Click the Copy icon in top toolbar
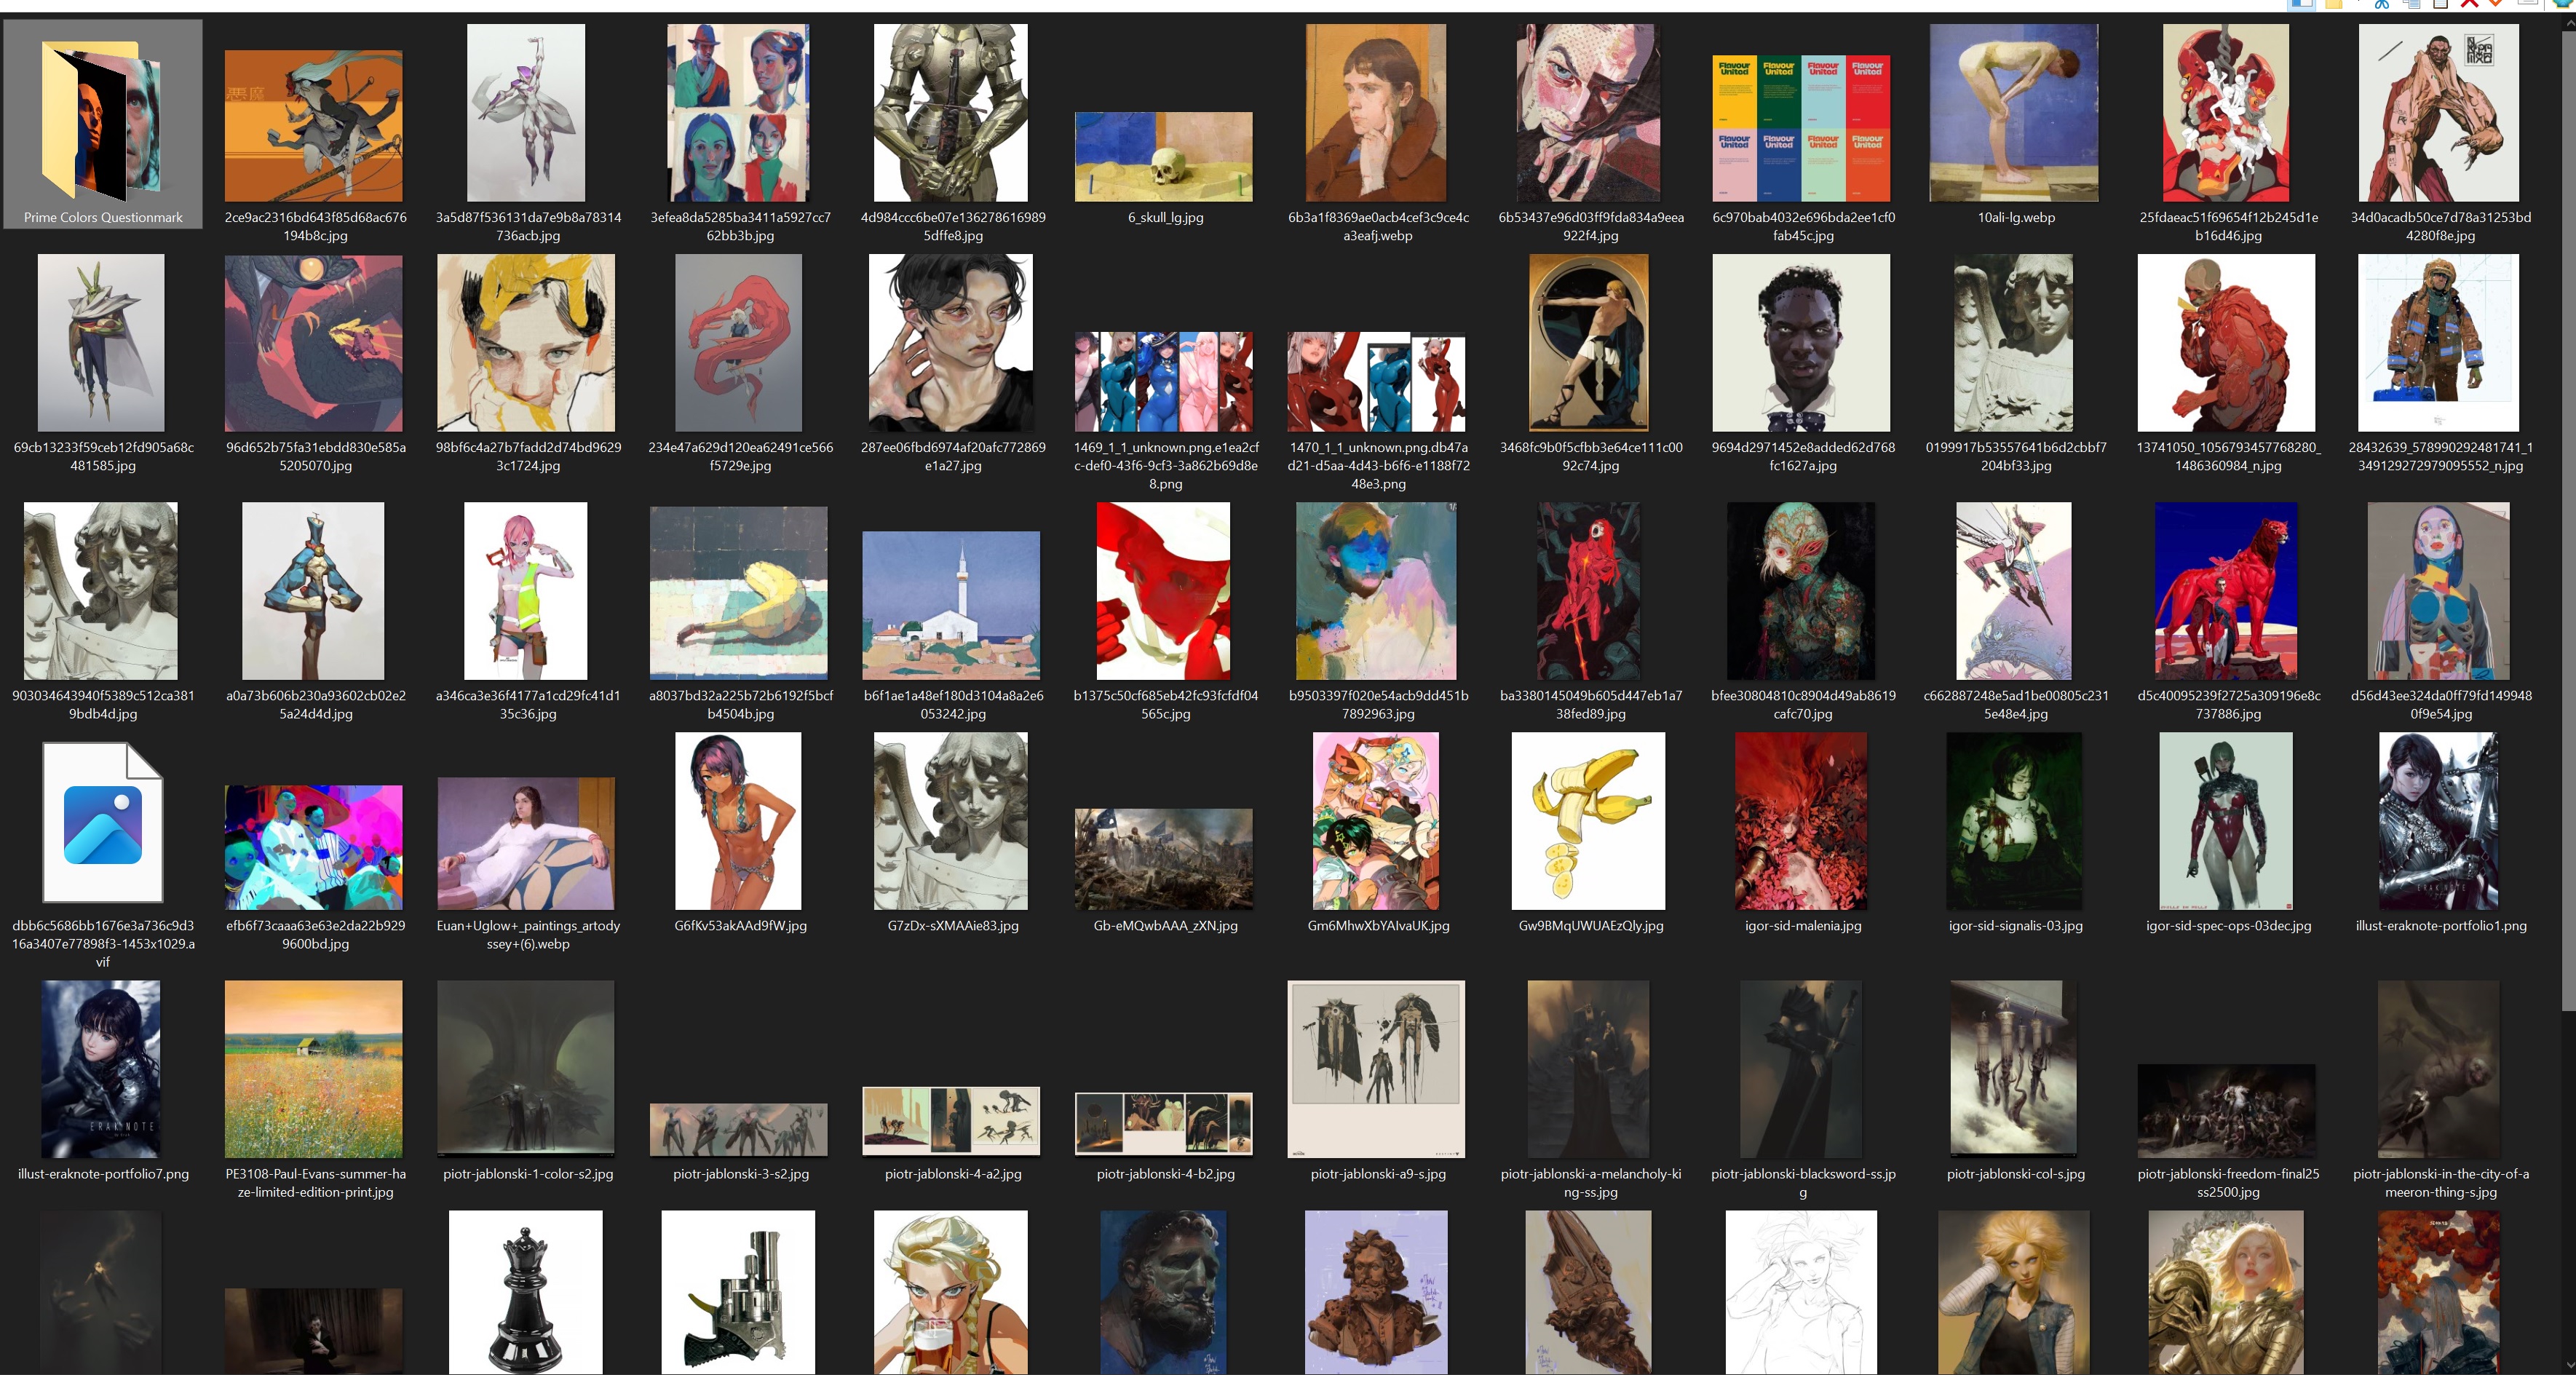The height and width of the screenshot is (1375, 2576). (2413, 4)
